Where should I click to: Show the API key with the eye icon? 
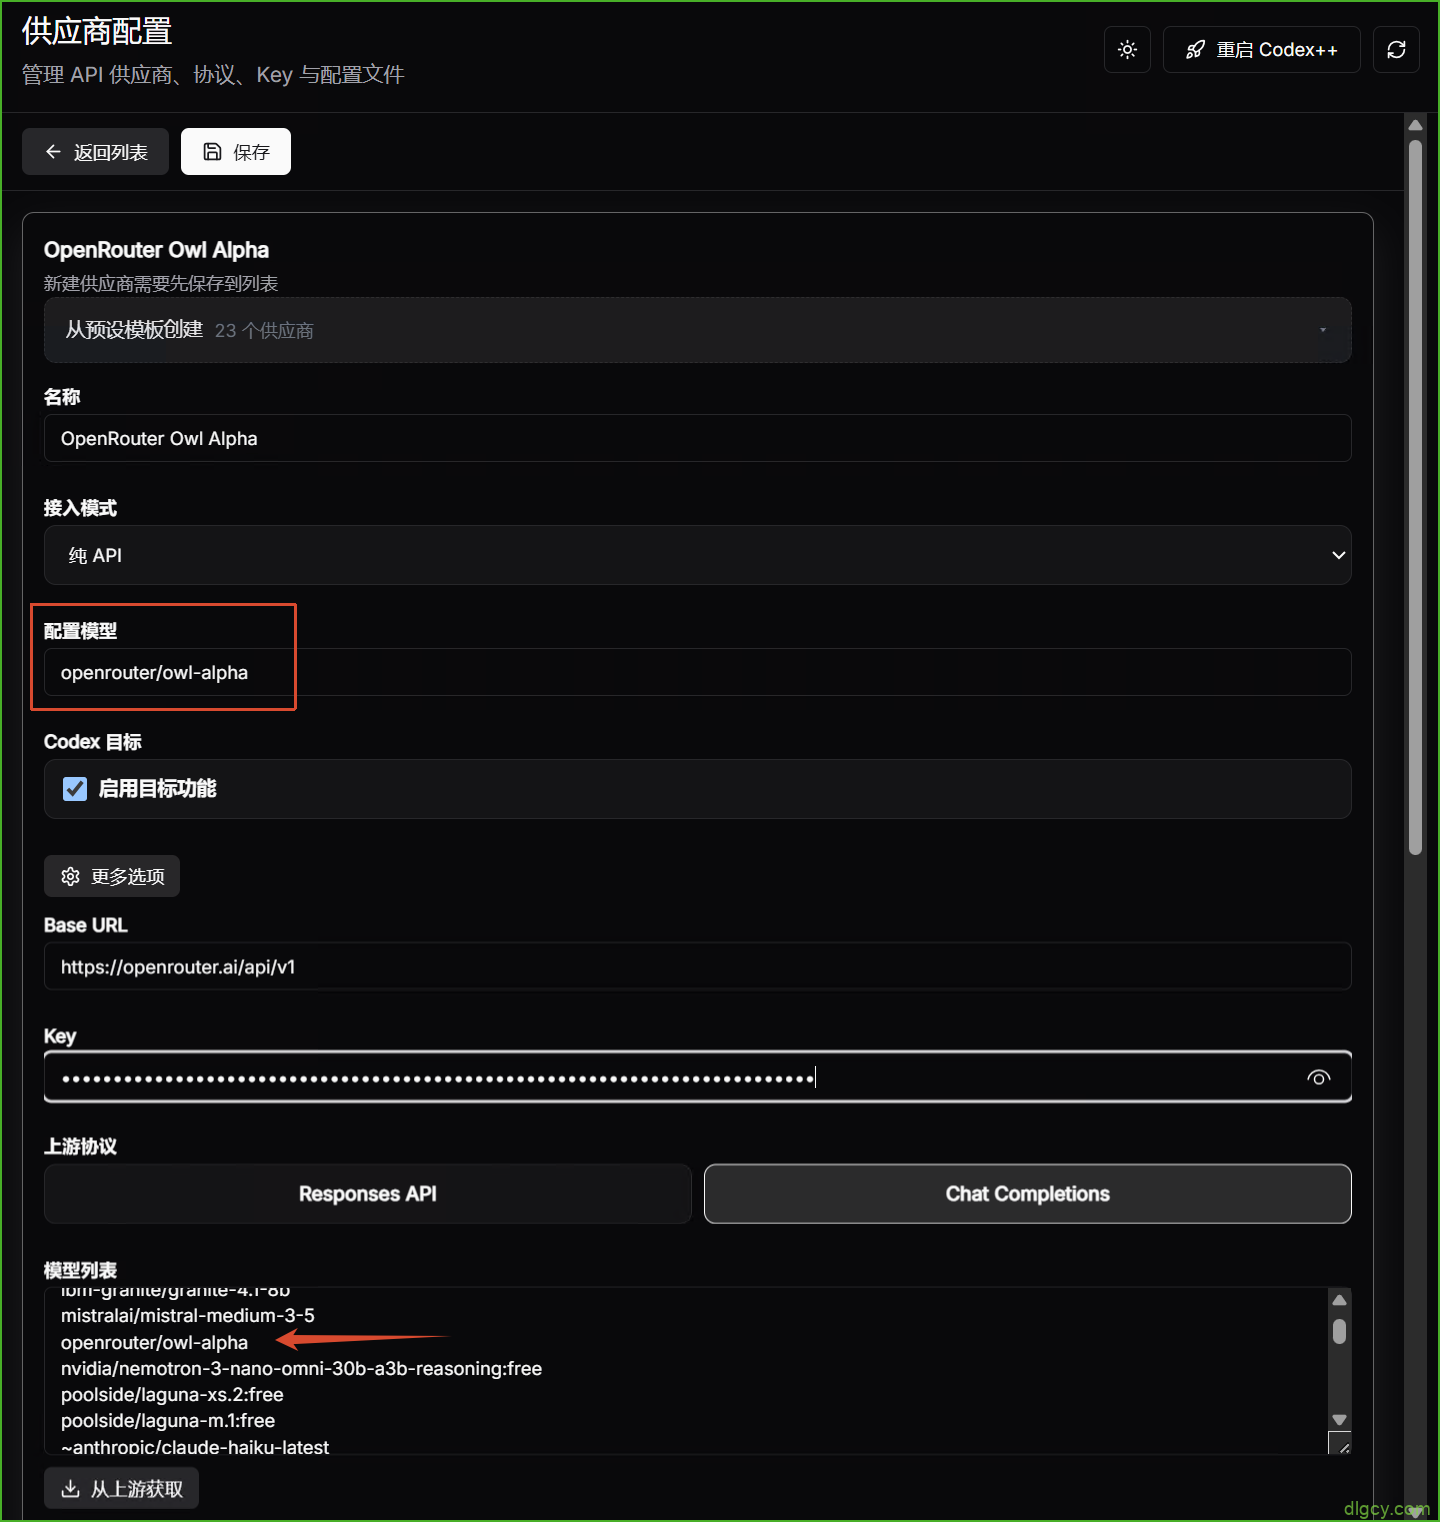(1318, 1077)
